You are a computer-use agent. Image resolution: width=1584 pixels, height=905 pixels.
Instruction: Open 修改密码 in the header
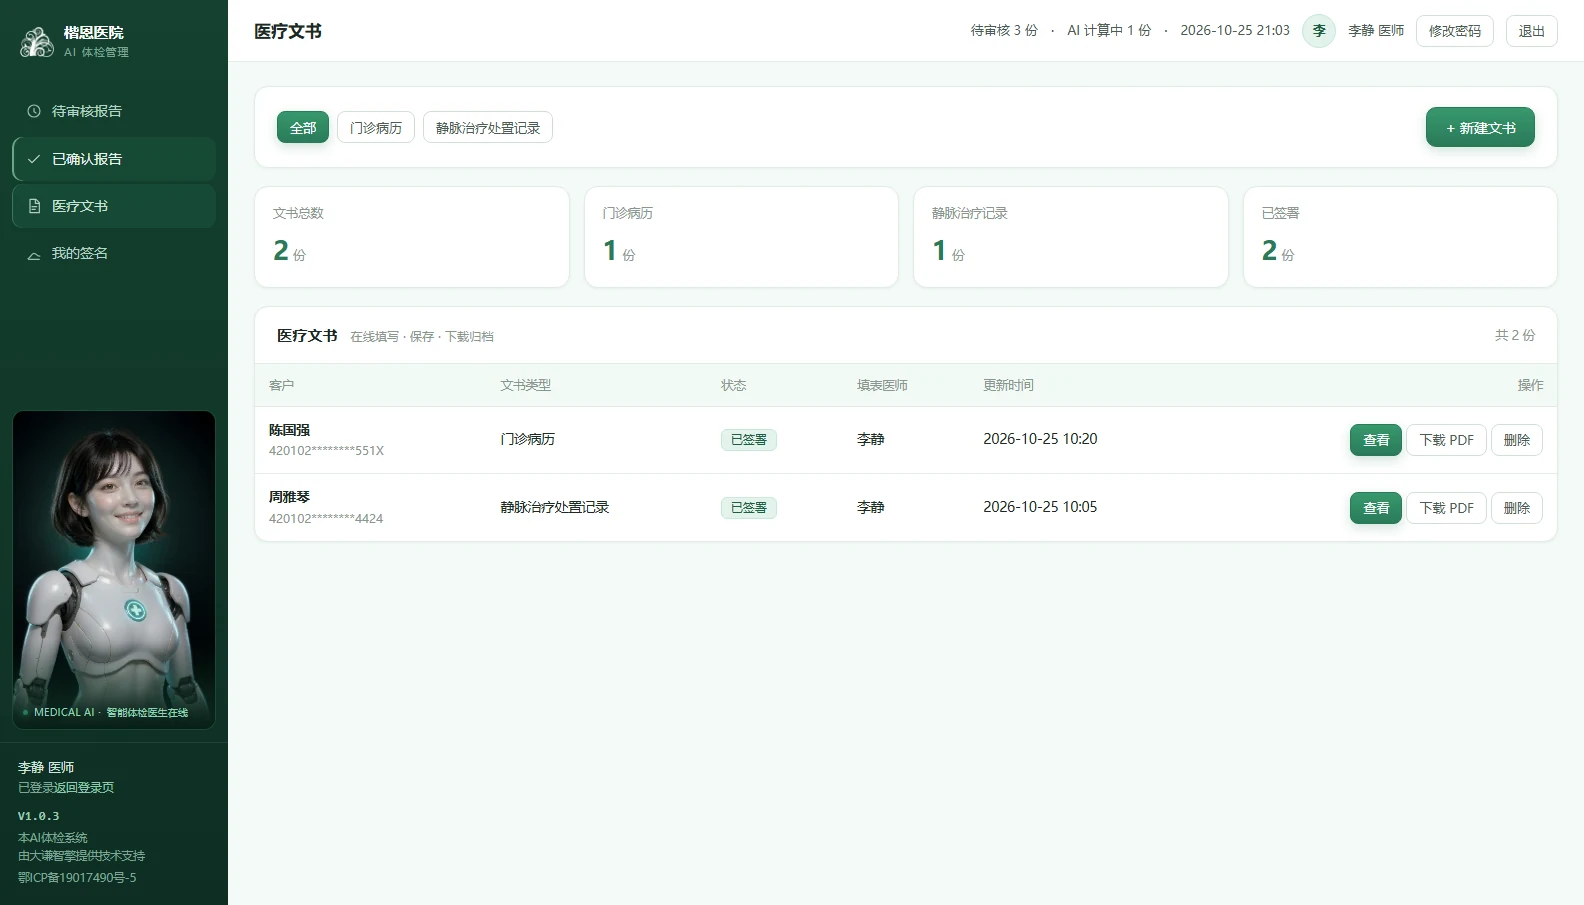tap(1455, 31)
